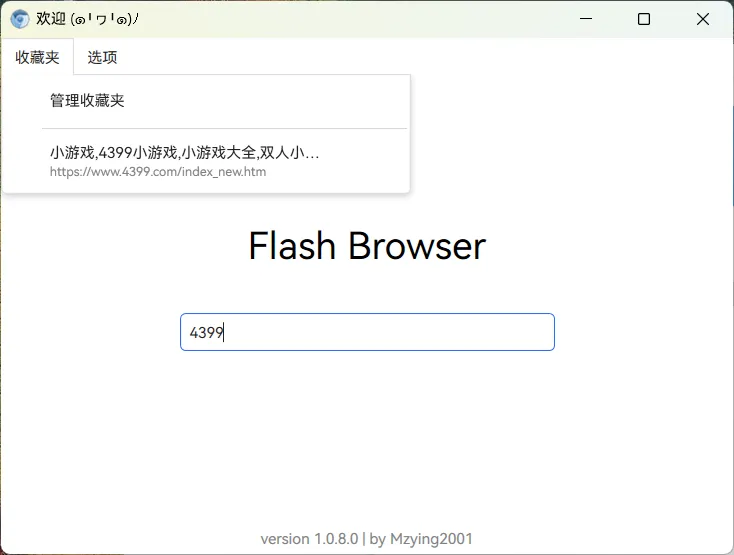Click the version 1.0.8.0 by Mzying2001 footer text
Viewport: 734px width, 555px height.
[367, 539]
